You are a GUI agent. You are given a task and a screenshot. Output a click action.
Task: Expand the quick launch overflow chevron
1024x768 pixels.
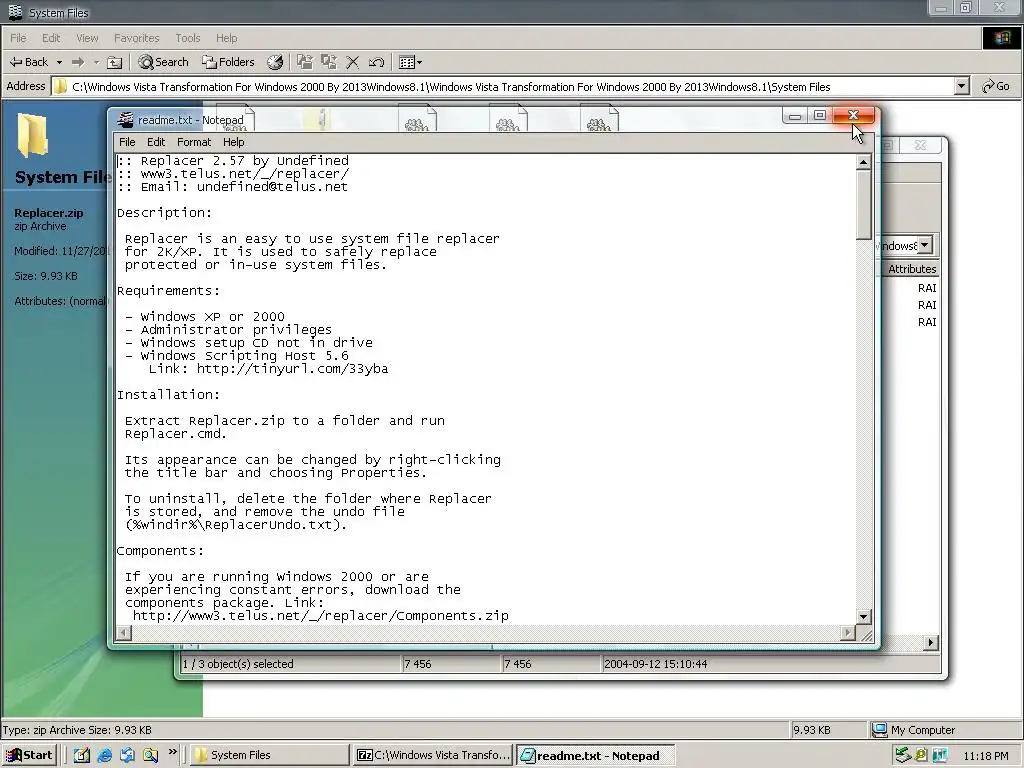pos(172,752)
